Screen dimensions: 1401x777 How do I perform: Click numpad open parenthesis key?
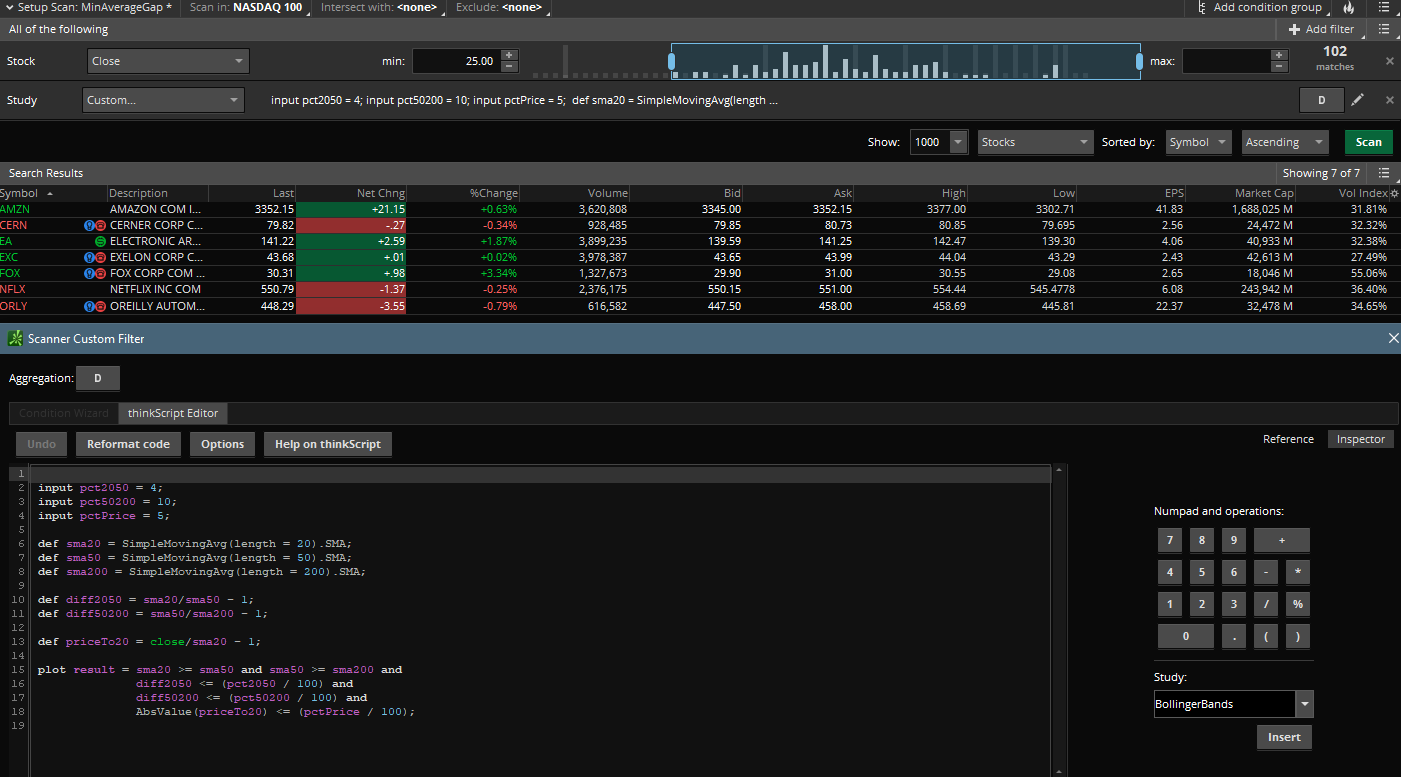coord(1266,637)
